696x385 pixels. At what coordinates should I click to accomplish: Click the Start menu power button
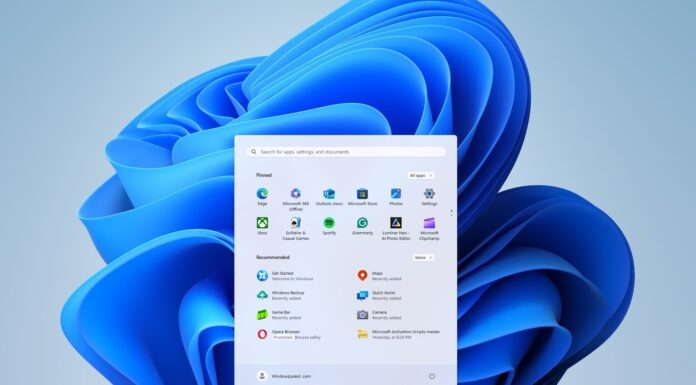pos(432,376)
